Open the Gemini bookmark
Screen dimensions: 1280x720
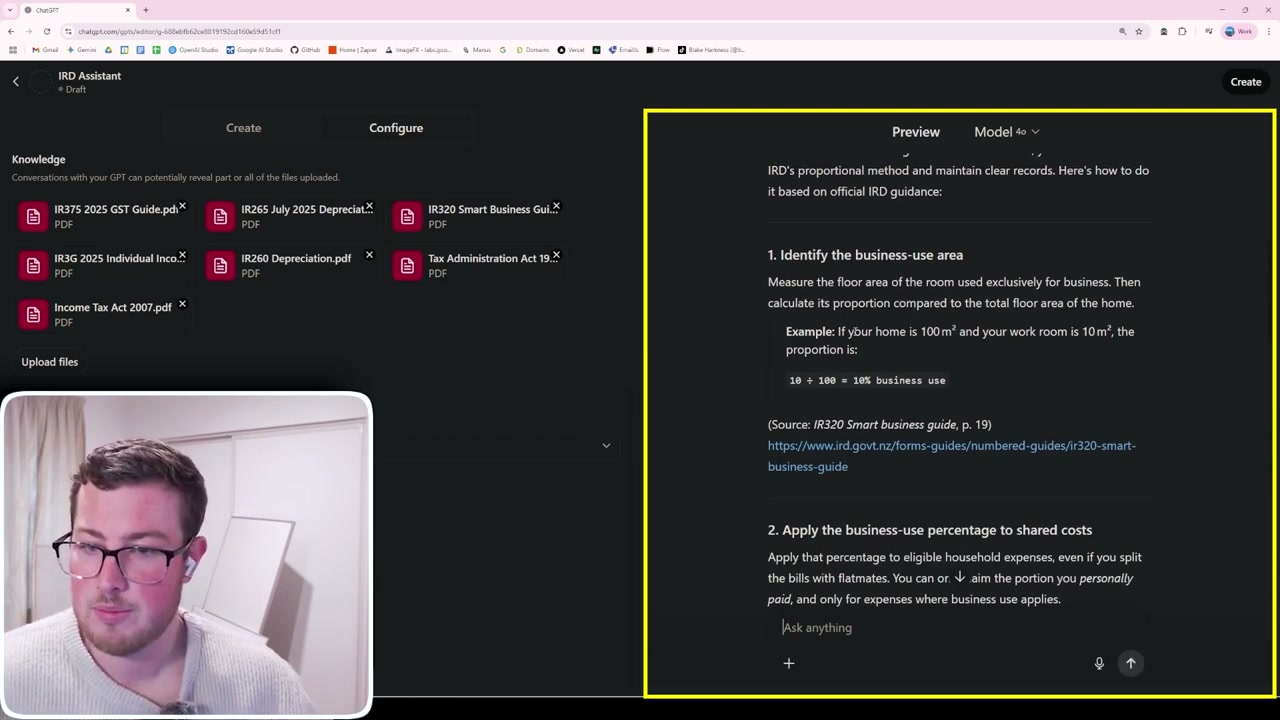pos(82,50)
